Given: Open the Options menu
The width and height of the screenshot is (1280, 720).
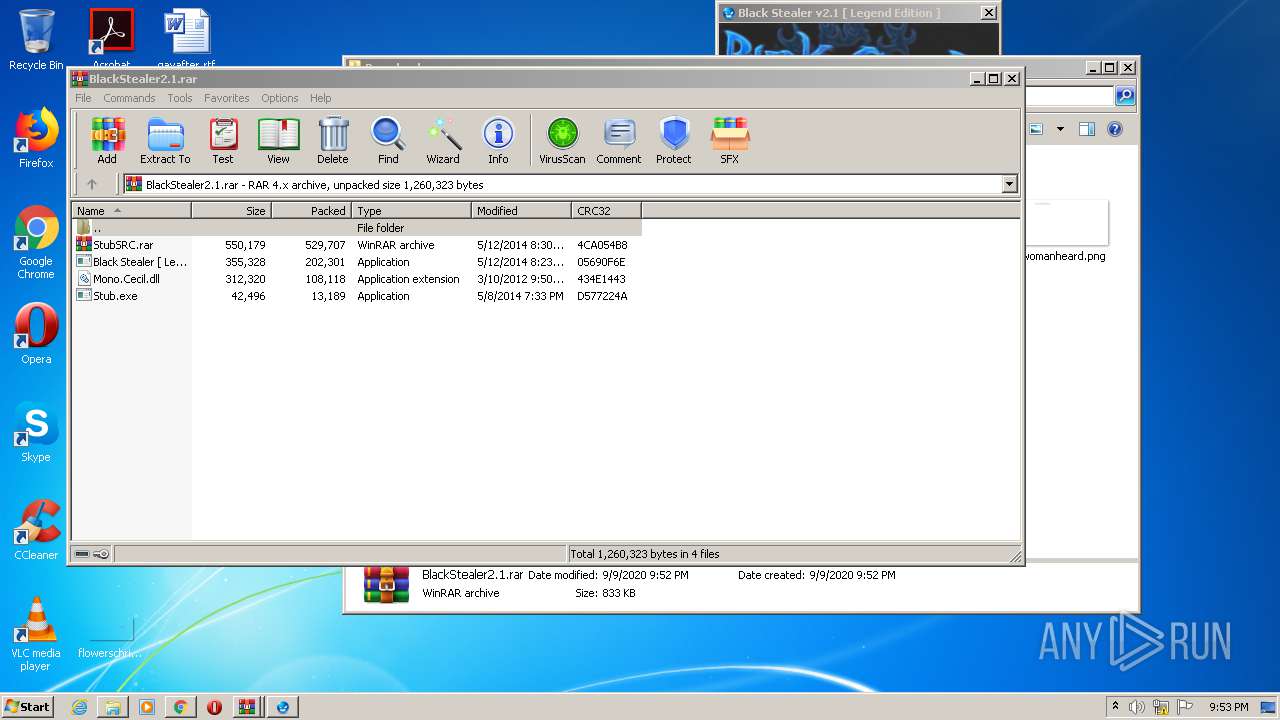Looking at the screenshot, I should (280, 98).
